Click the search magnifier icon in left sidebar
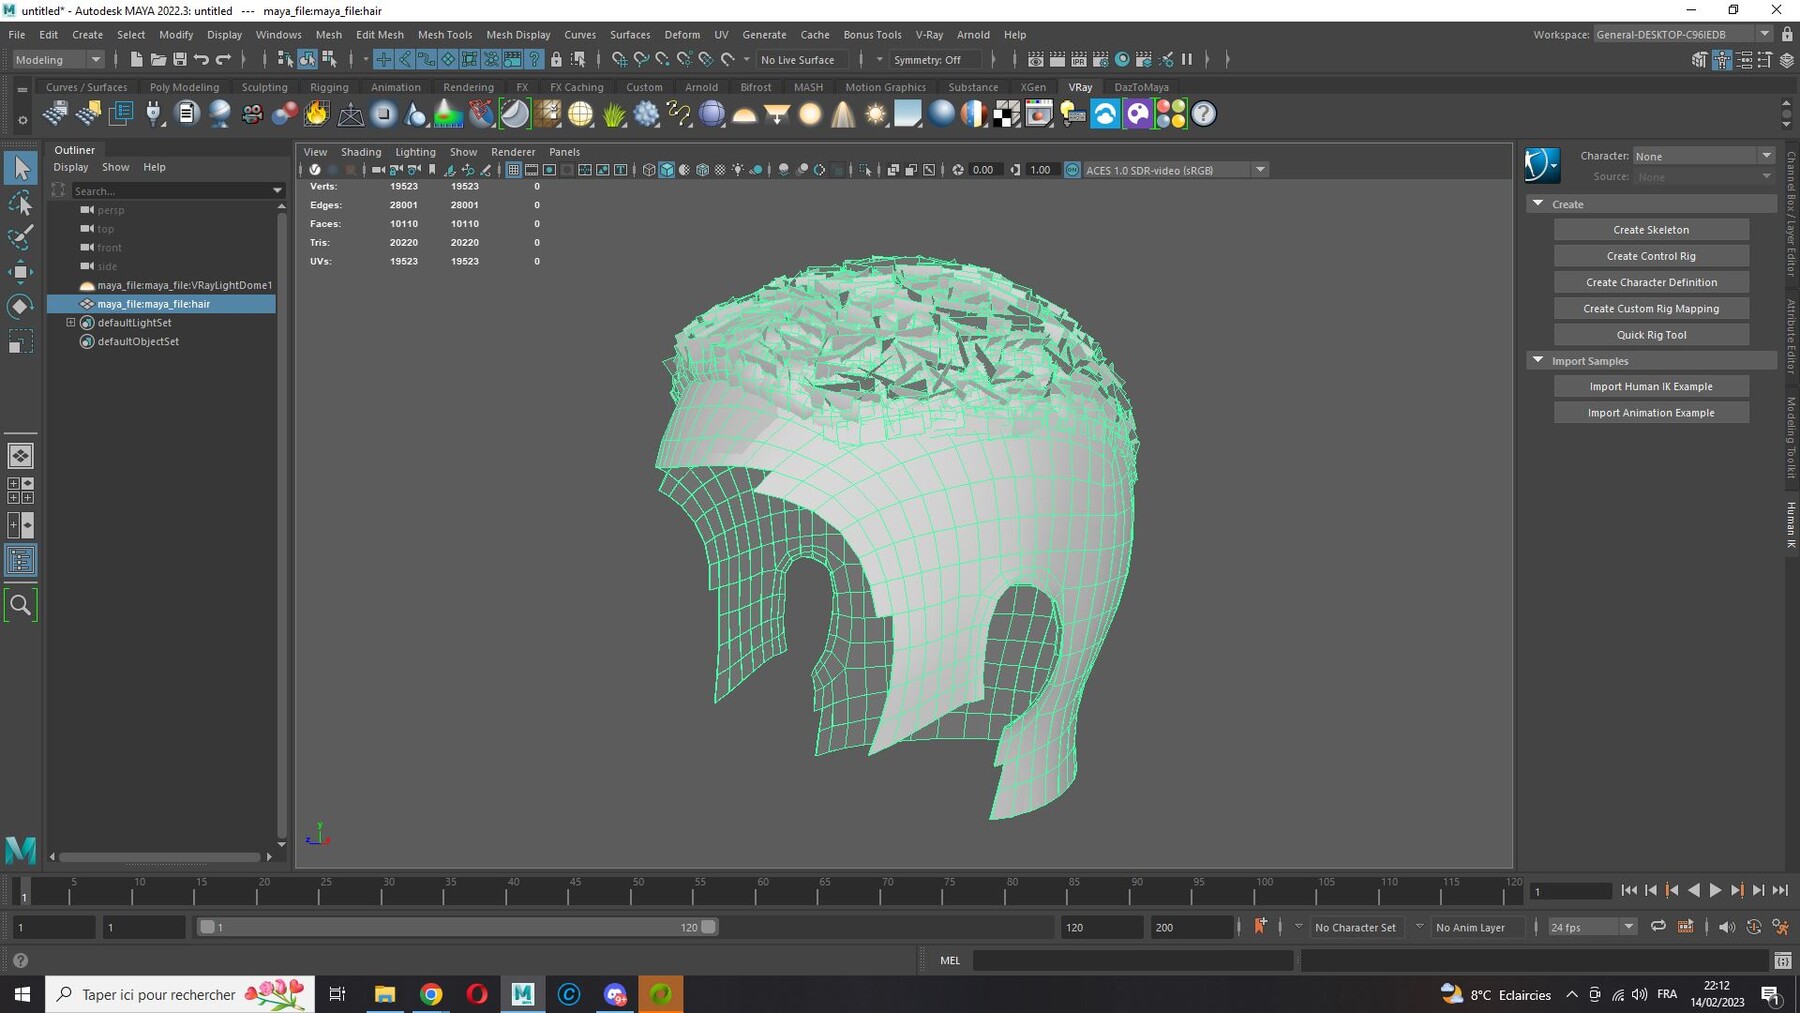Image resolution: width=1800 pixels, height=1013 pixels. pyautogui.click(x=20, y=605)
